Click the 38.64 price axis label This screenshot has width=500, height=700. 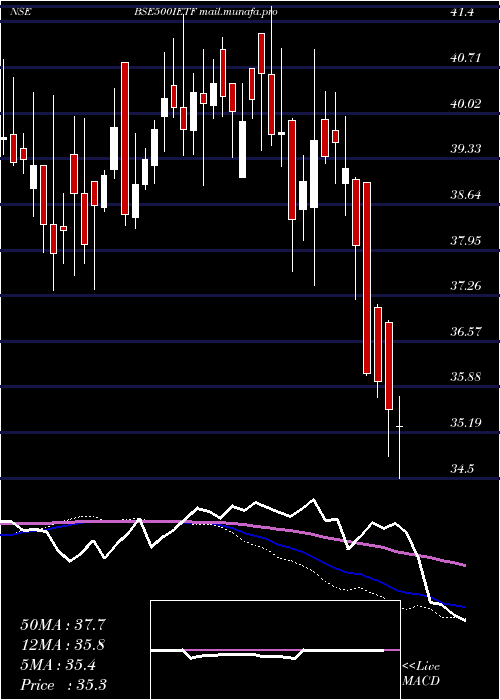[466, 195]
